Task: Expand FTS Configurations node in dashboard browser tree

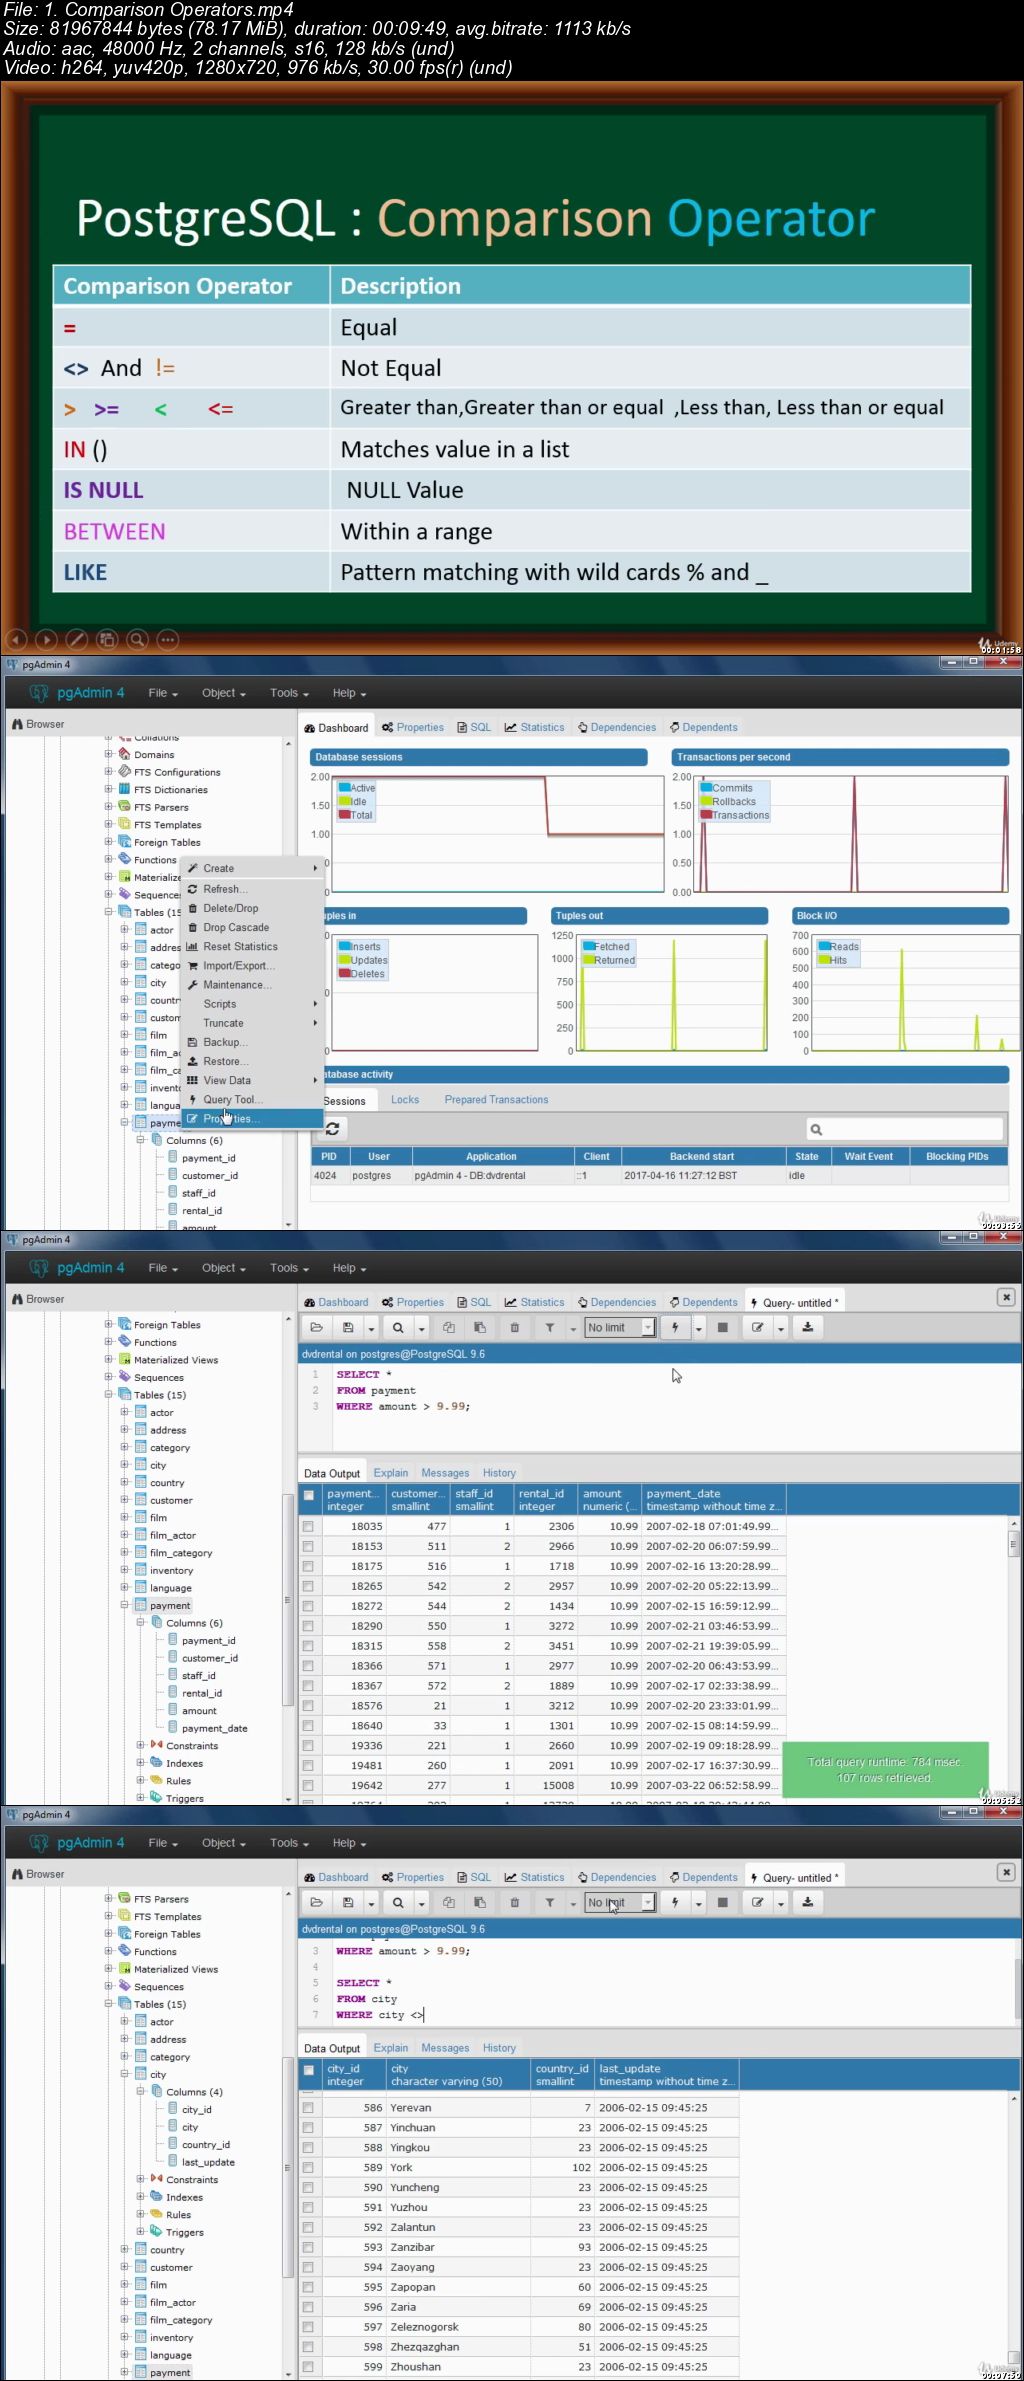Action: click(x=108, y=771)
